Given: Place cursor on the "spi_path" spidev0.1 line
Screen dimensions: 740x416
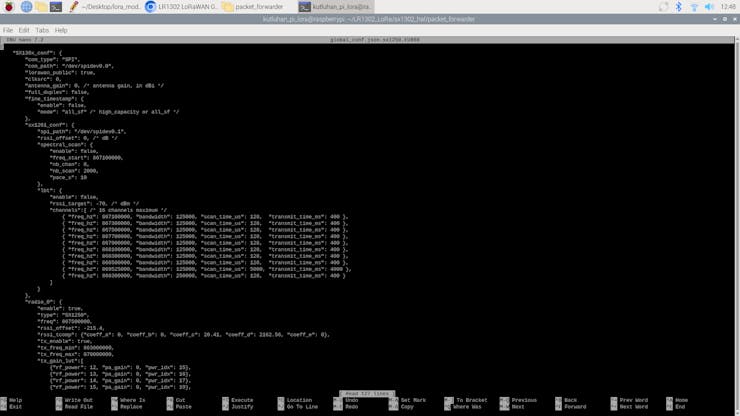Looking at the screenshot, I should coord(82,132).
